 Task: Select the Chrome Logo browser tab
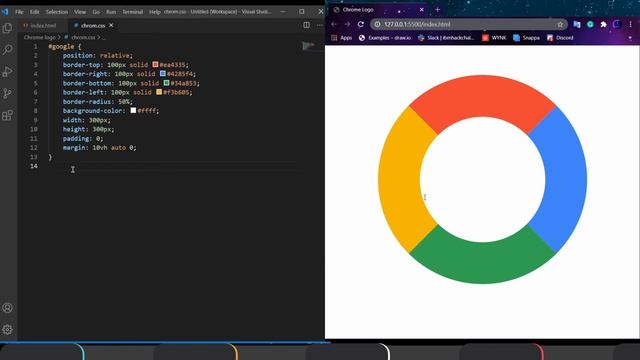(x=378, y=9)
